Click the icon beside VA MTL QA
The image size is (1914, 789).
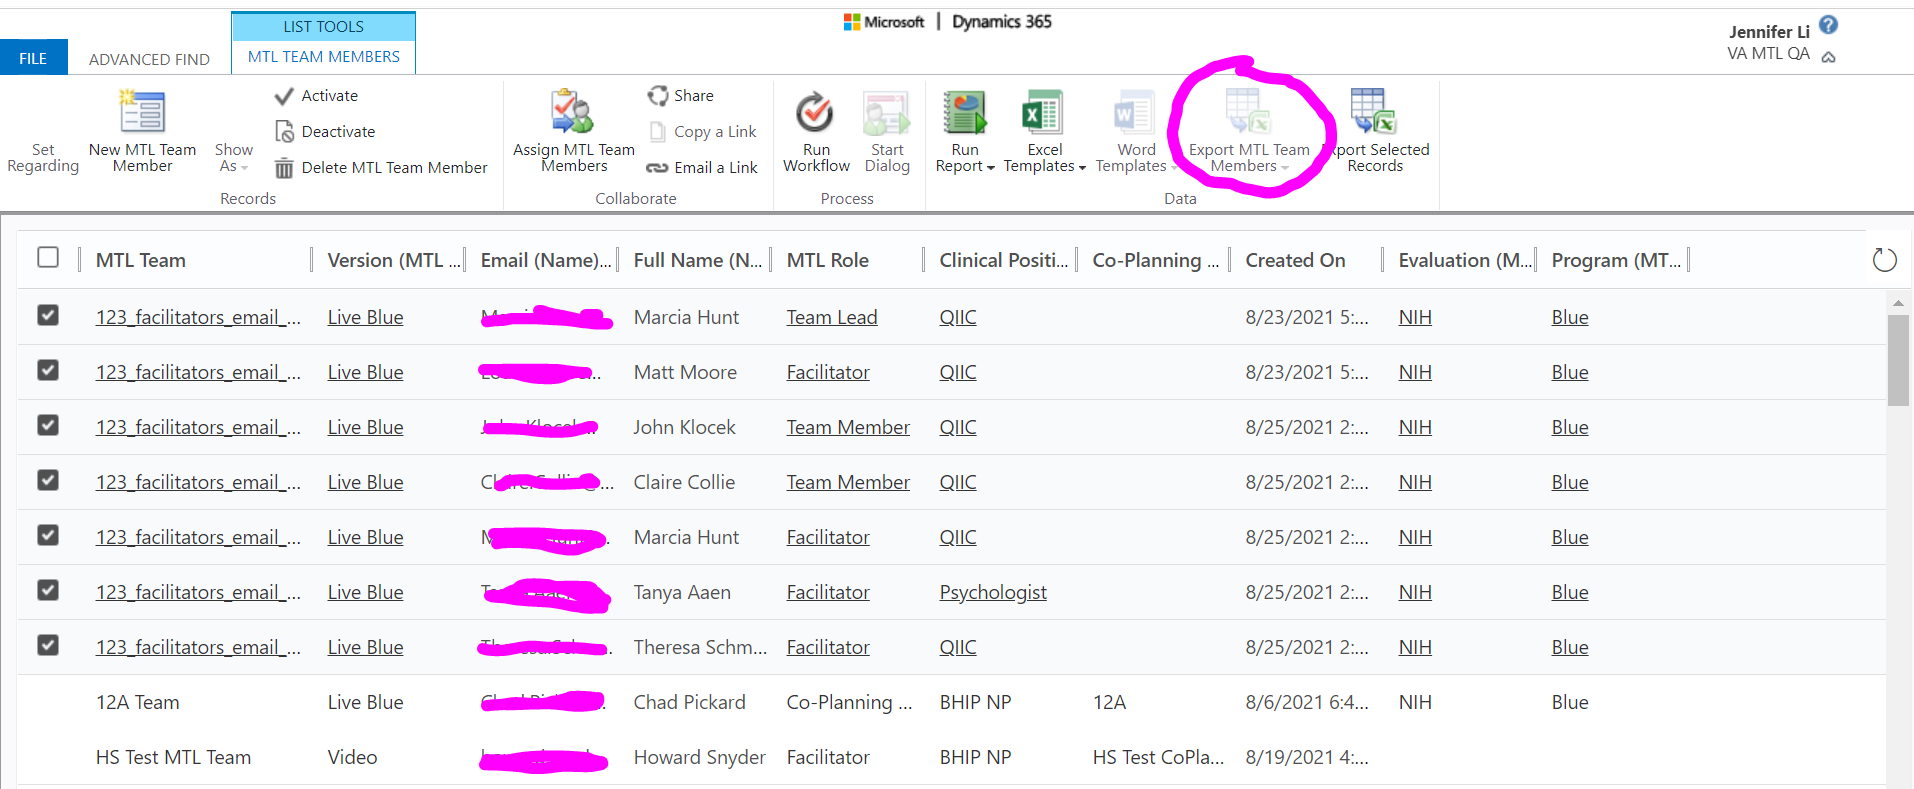tap(1828, 57)
